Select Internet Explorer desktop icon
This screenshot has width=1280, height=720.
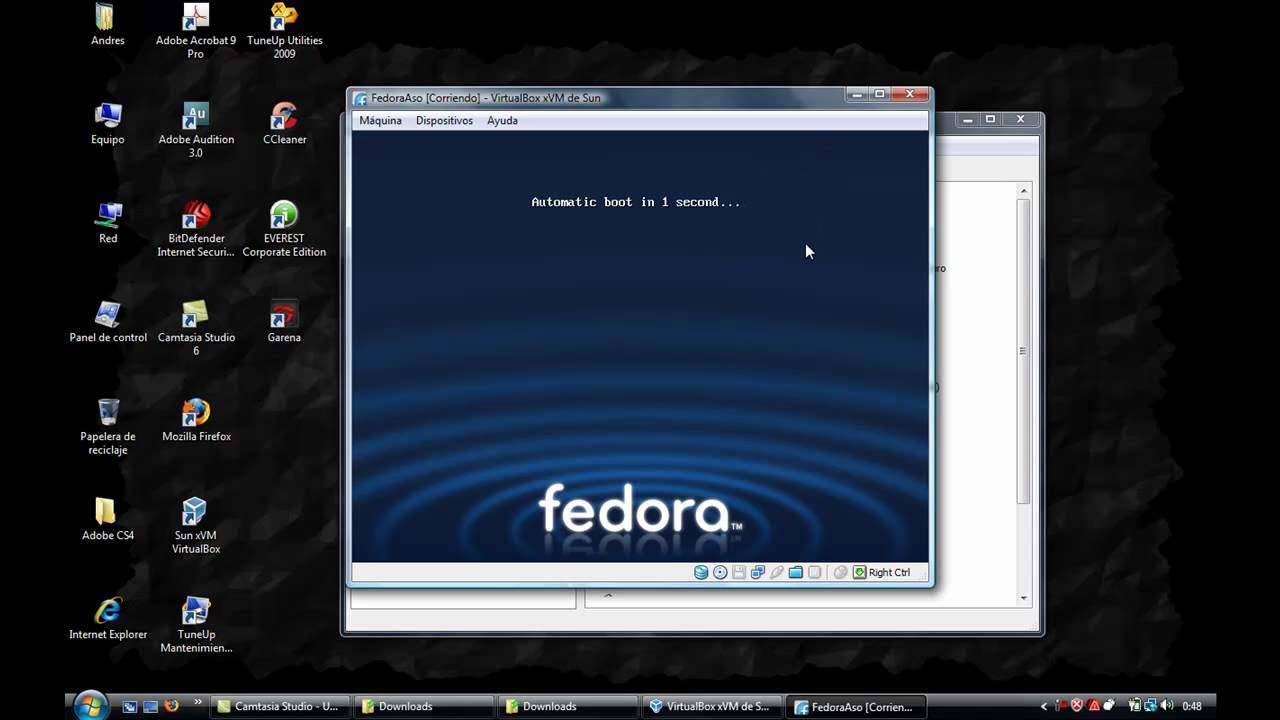(107, 619)
